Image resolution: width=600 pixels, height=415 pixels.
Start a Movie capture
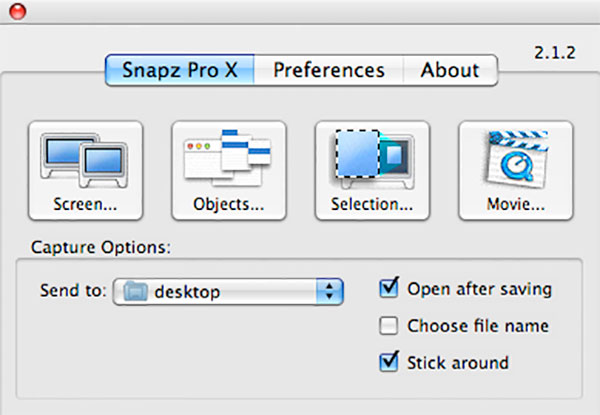(x=515, y=171)
